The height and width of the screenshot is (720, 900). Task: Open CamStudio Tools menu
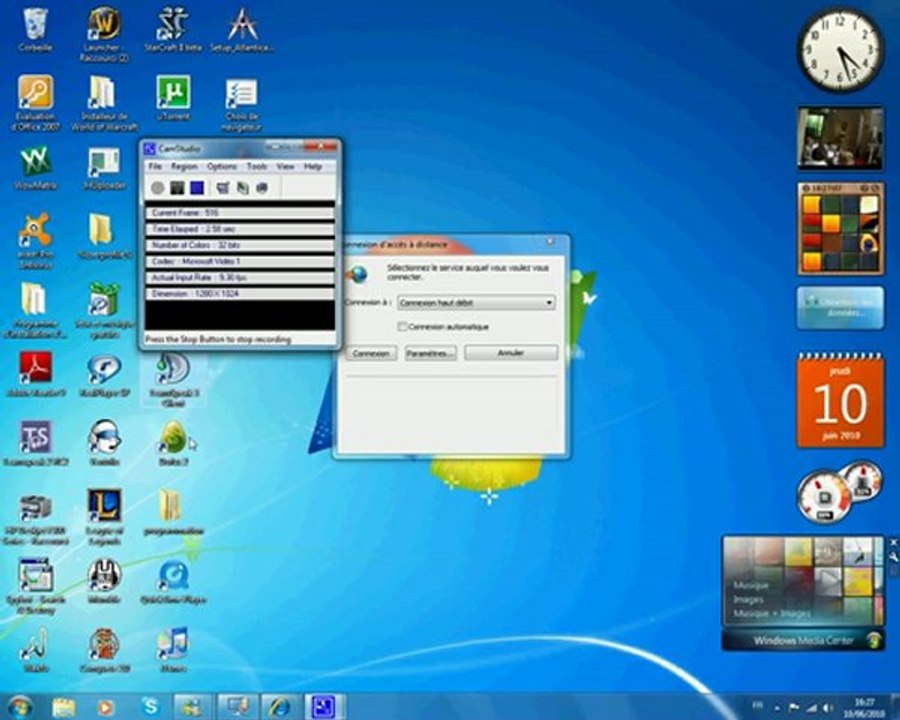tap(257, 167)
